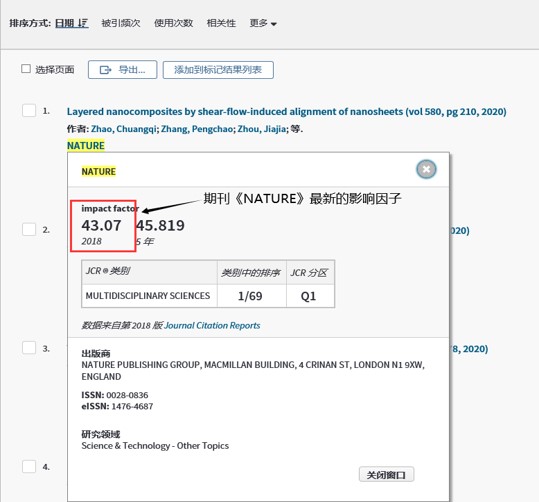Check the box for result 3

pos(29,348)
